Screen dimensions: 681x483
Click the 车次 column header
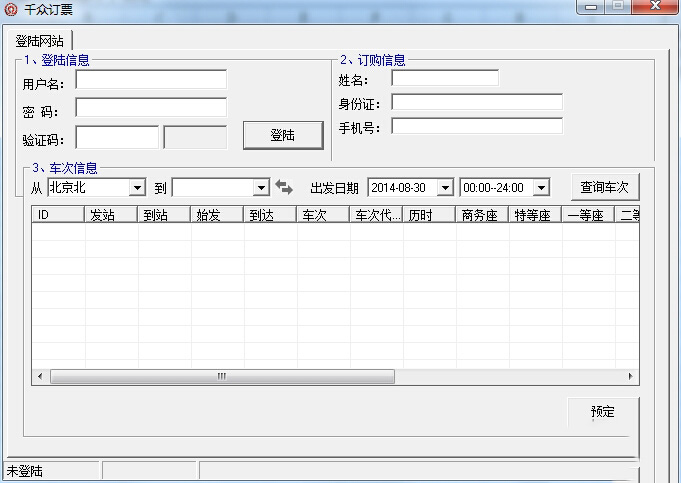point(323,215)
